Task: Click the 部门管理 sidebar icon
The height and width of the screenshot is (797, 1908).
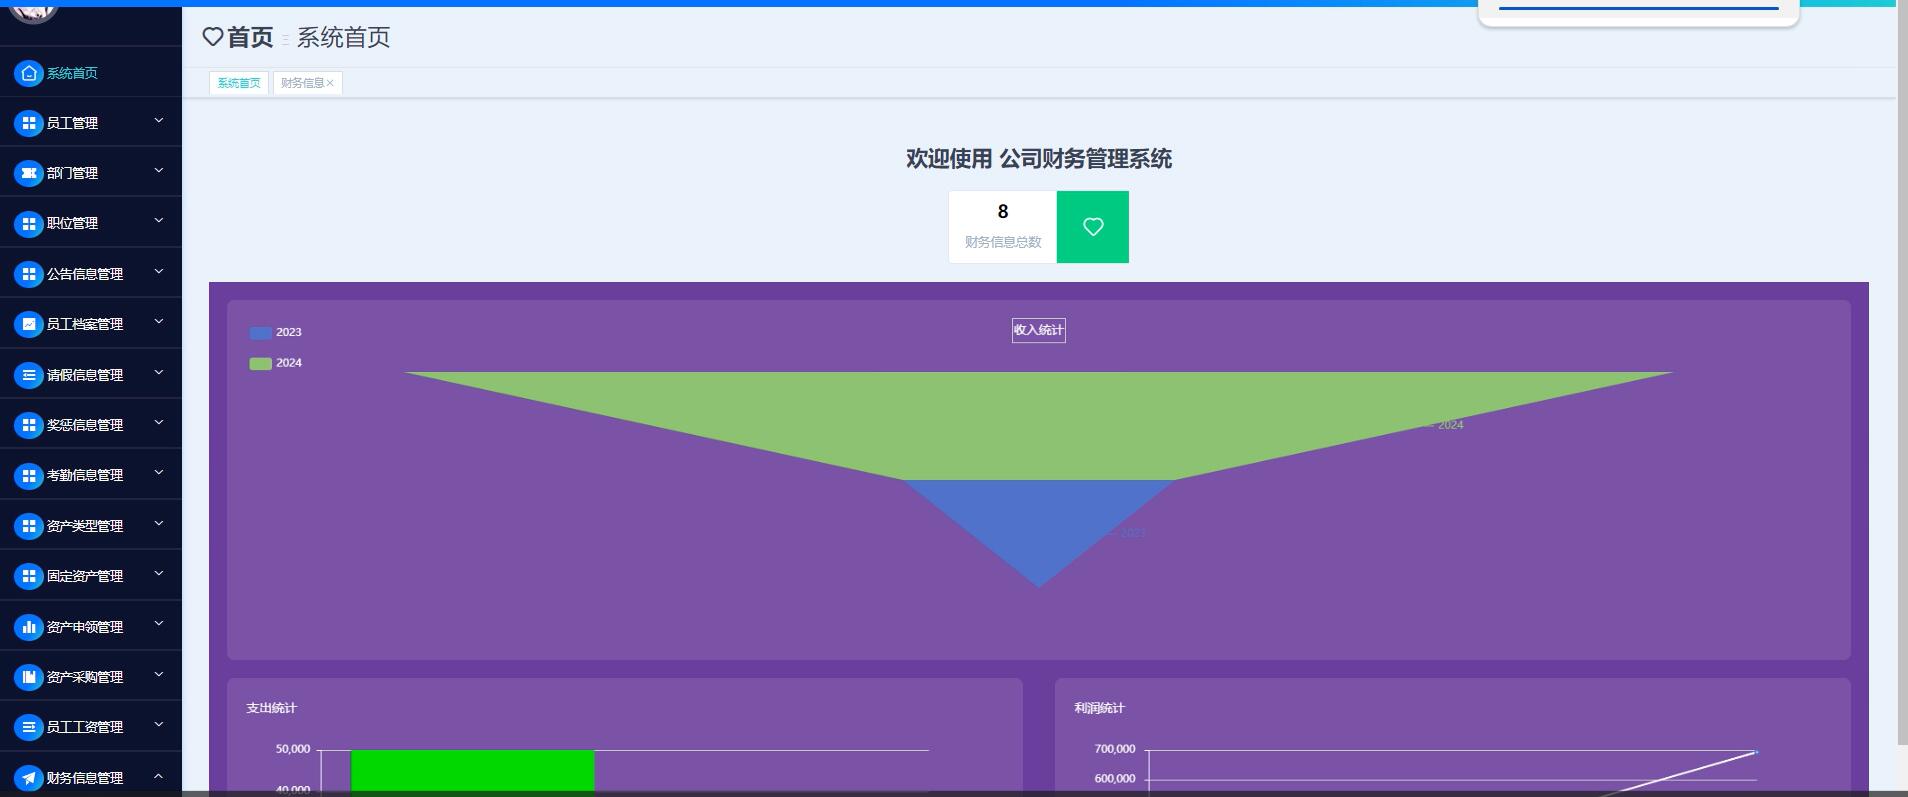Action: 29,173
